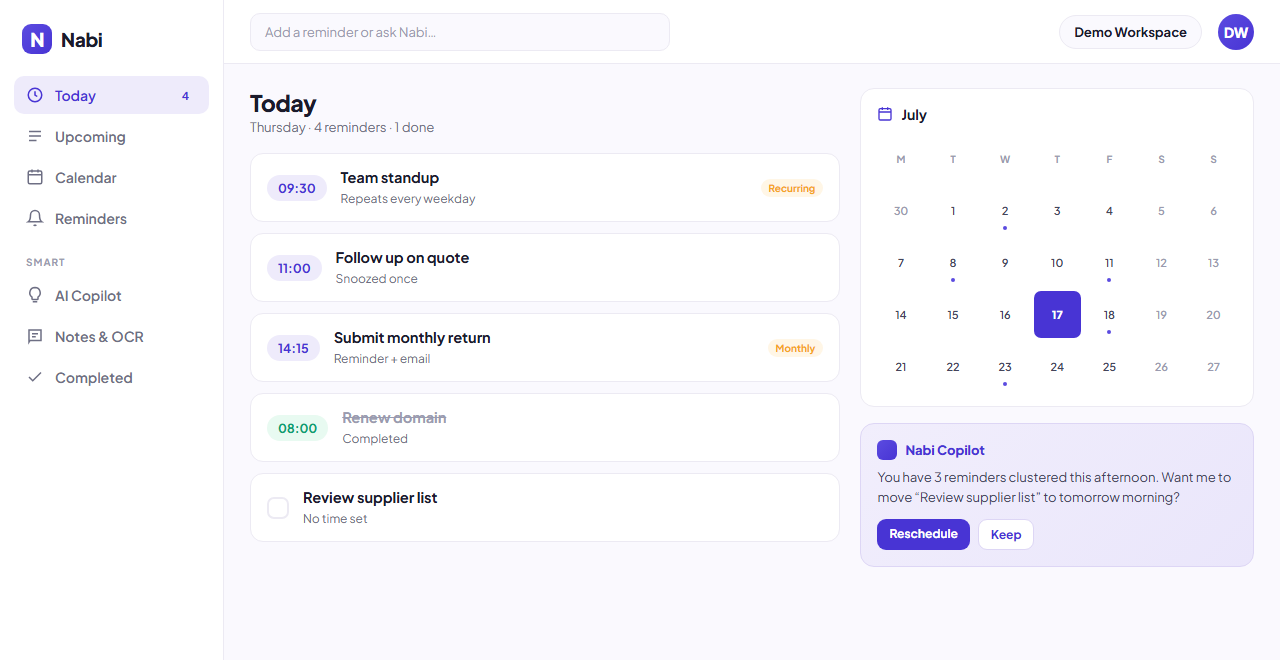Viewport: 1280px width, 660px height.
Task: Click the 09:30 time badge
Action: (297, 188)
